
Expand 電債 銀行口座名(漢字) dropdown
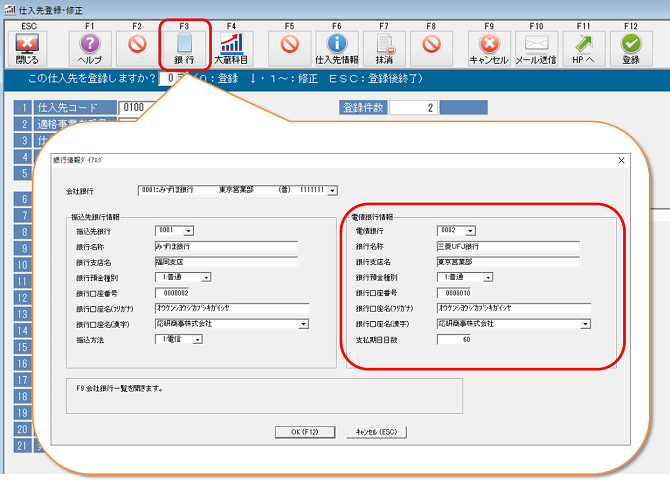pos(585,324)
